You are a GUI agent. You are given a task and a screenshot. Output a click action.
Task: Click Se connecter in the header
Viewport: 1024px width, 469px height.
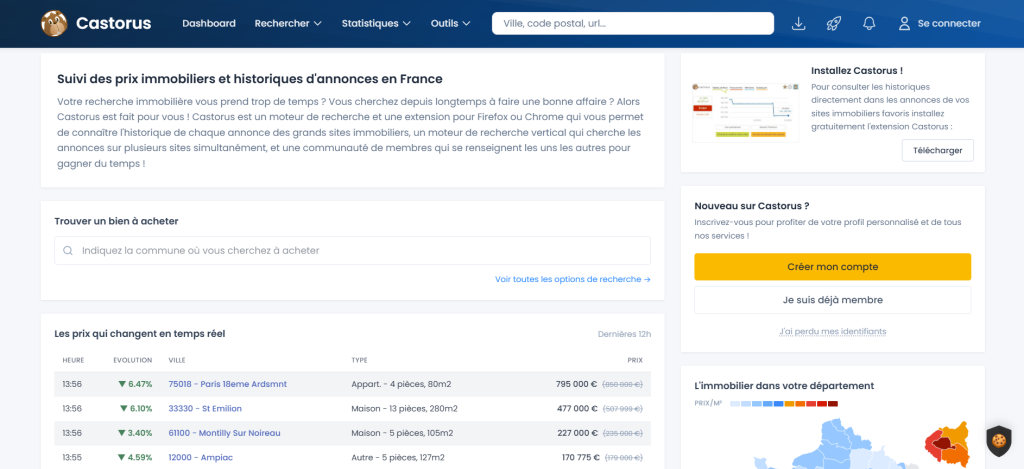click(949, 24)
